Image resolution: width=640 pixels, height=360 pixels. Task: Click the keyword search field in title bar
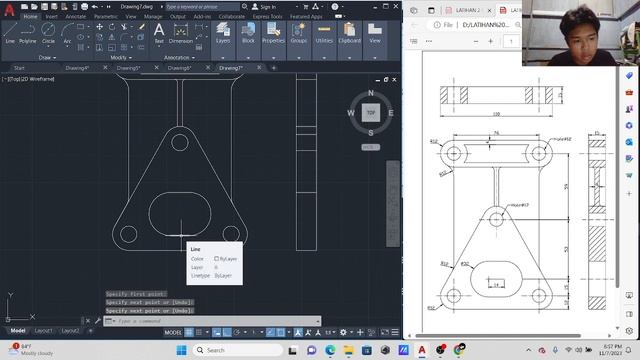tap(202, 7)
